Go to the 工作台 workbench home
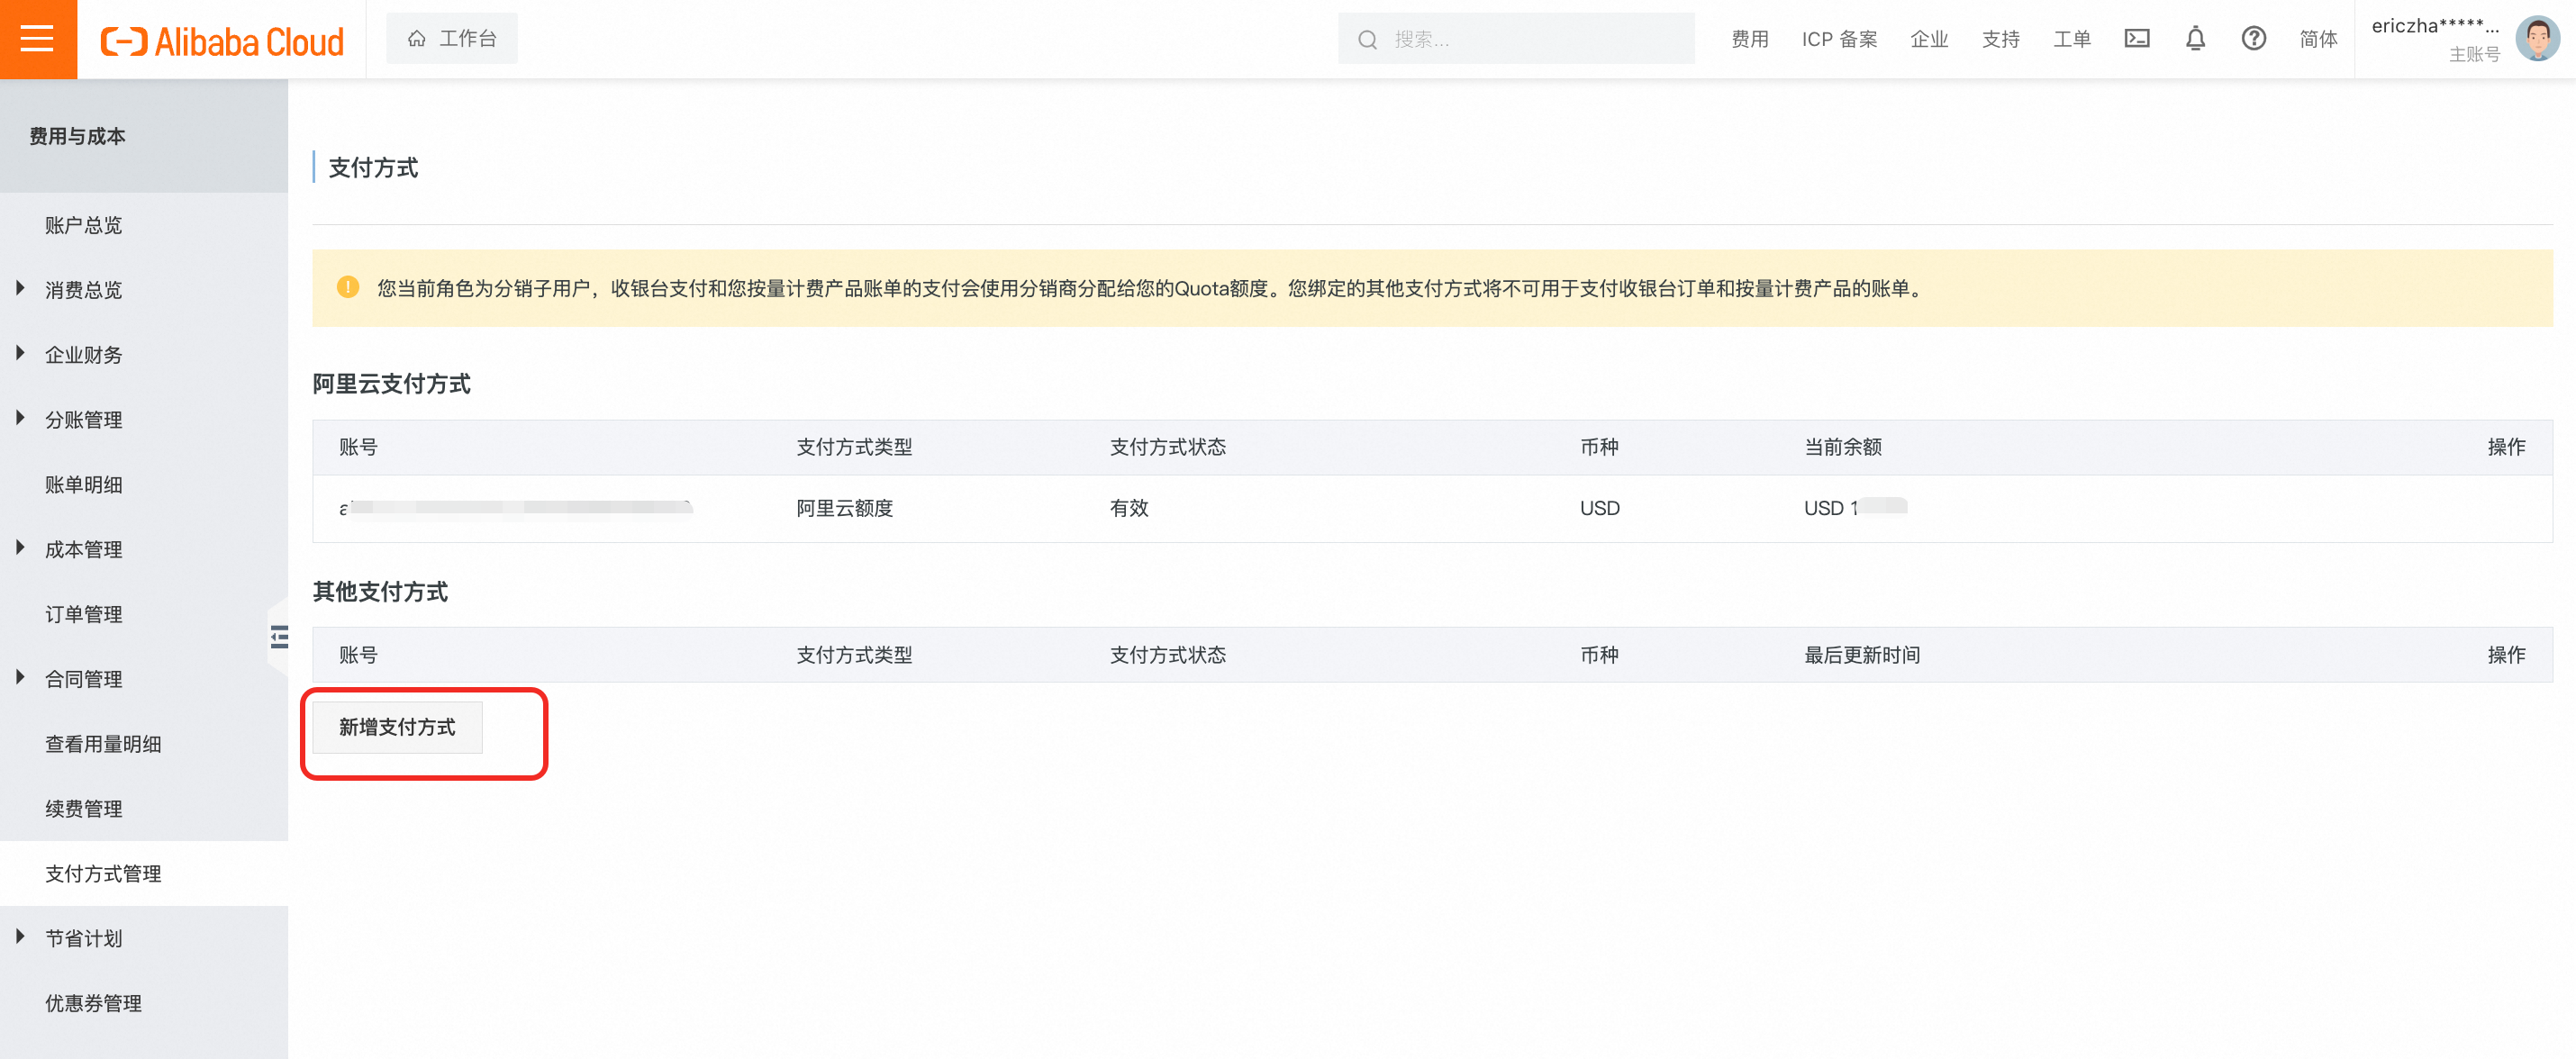Image resolution: width=2576 pixels, height=1059 pixels. pos(452,39)
